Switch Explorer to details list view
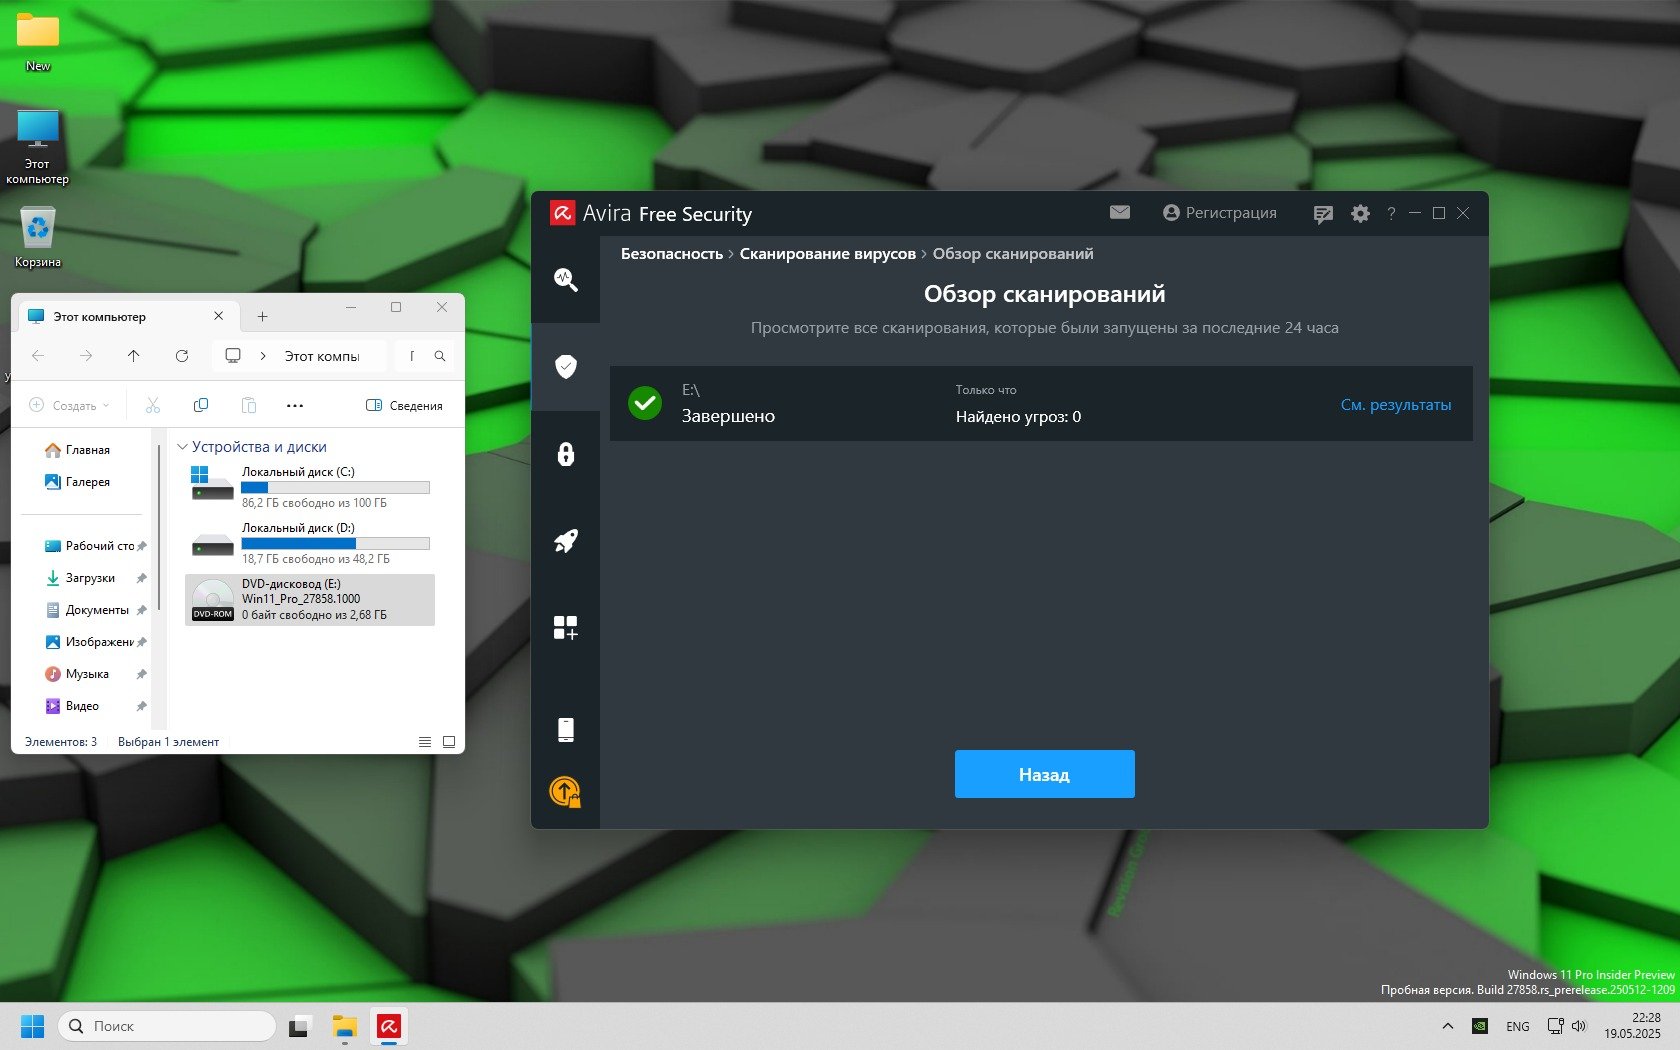 pyautogui.click(x=425, y=742)
